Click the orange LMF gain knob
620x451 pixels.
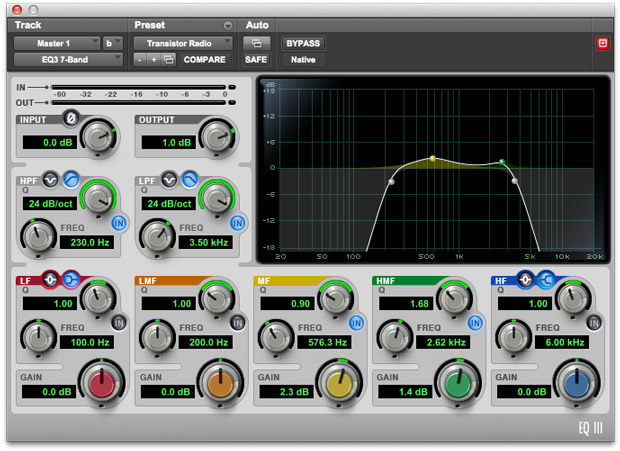tap(221, 383)
